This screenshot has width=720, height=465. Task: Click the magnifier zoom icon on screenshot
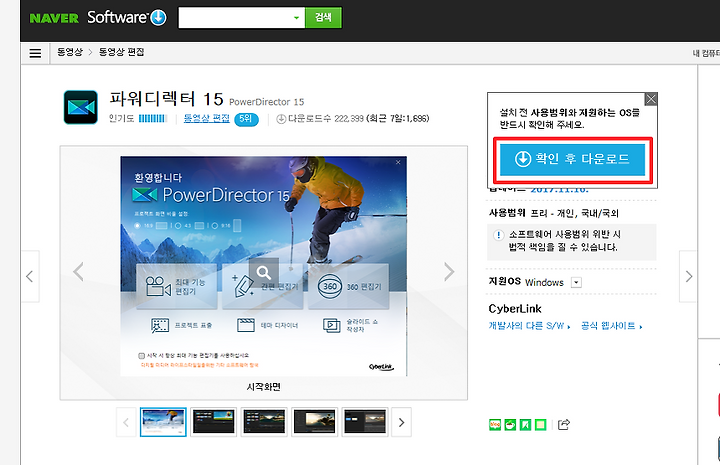click(x=264, y=273)
